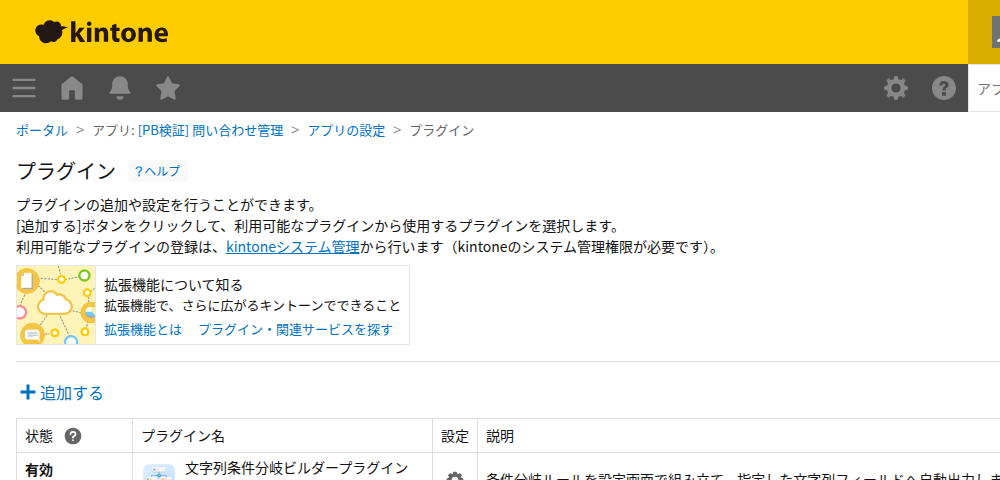The height and width of the screenshot is (480, 1000).
Task: Click the 追加する link
Action: (x=71, y=393)
